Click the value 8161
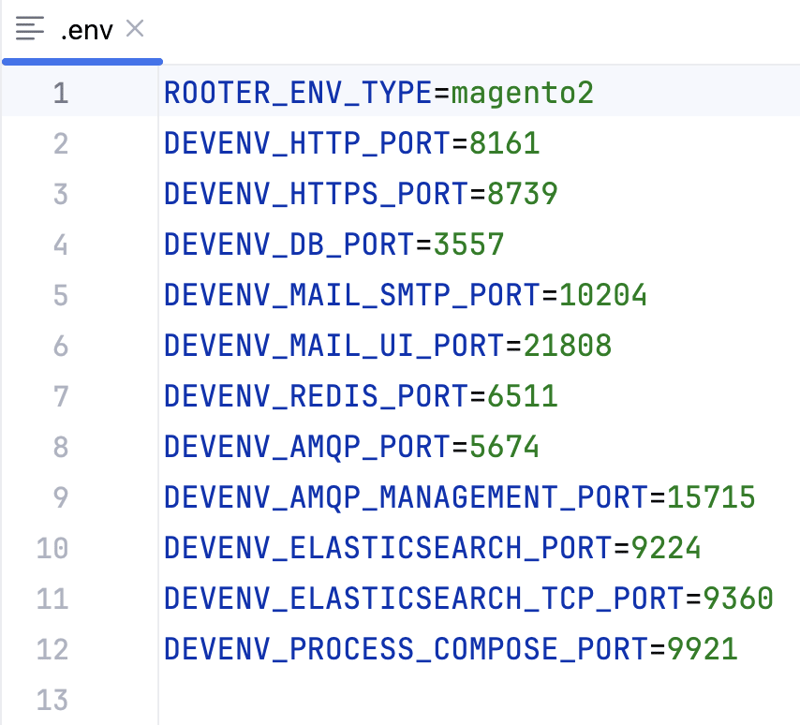This screenshot has width=800, height=725. coord(505,143)
